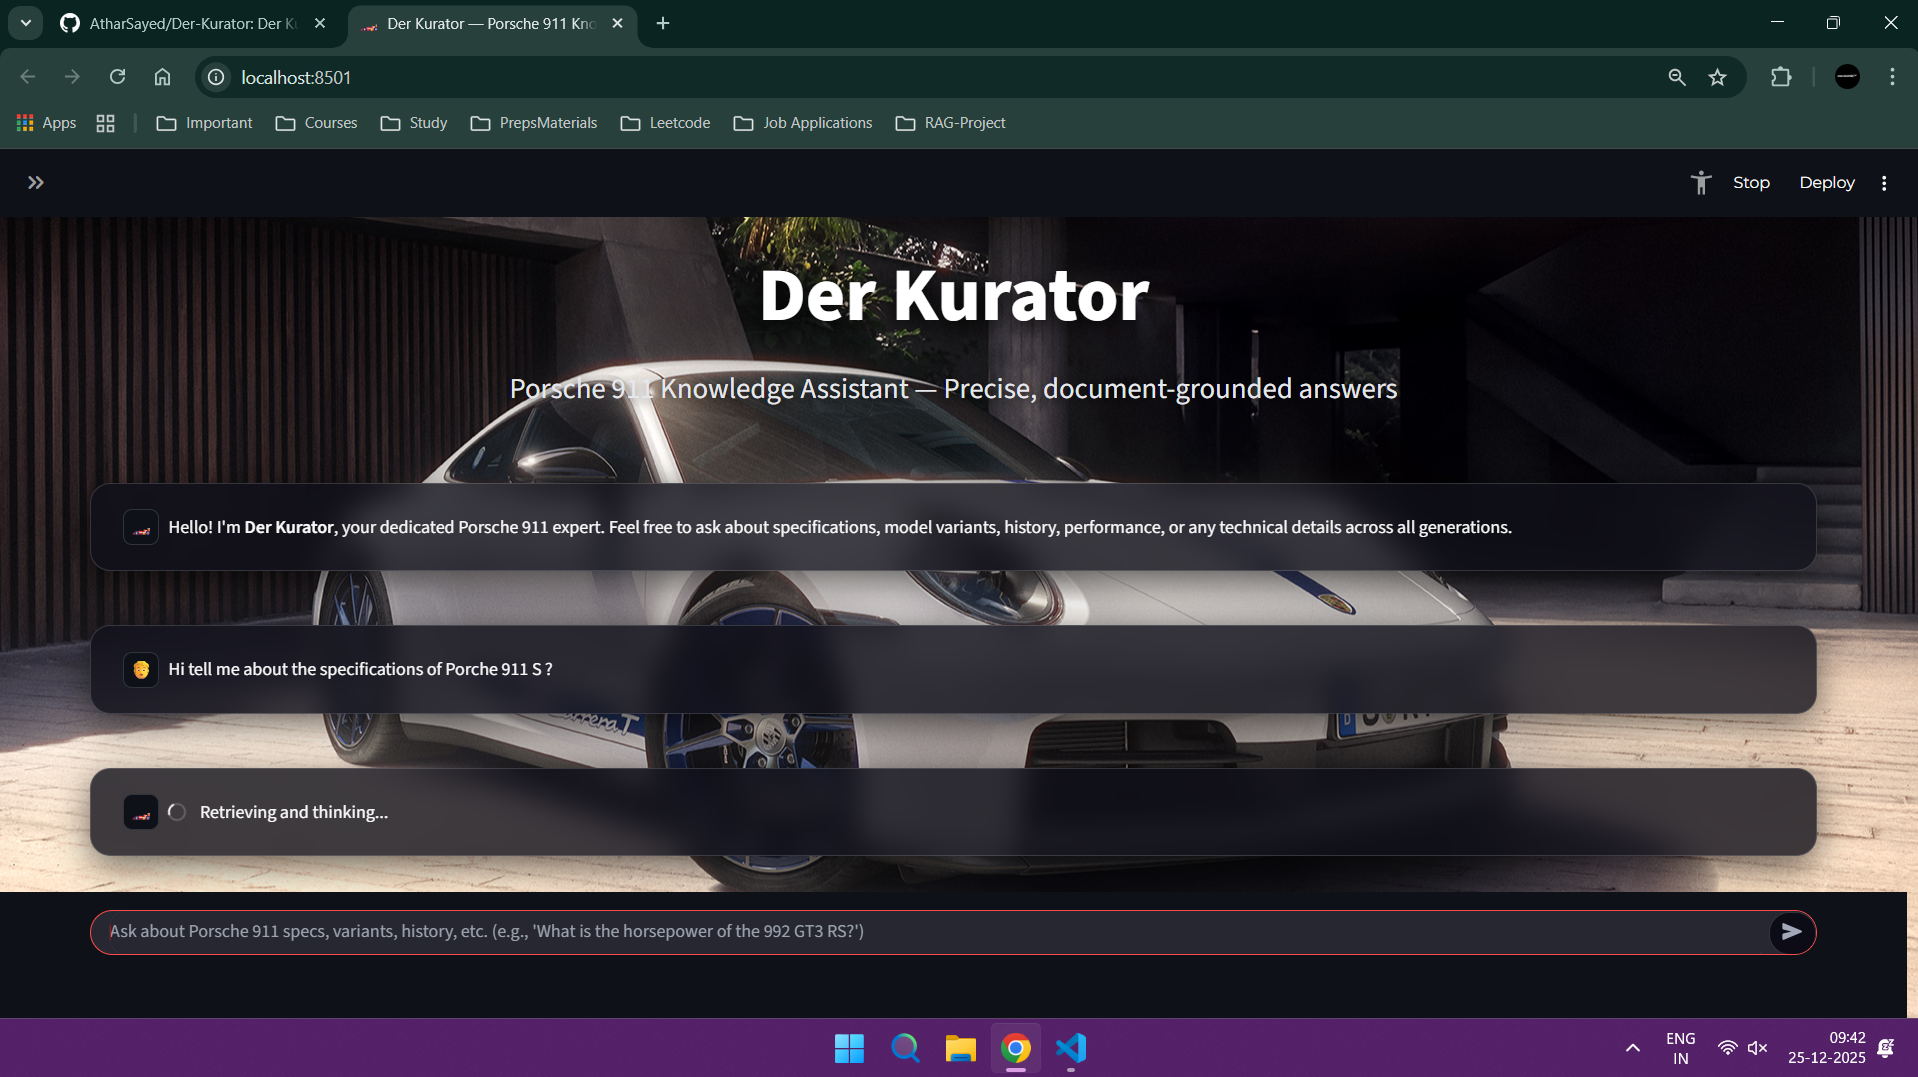Expand the app sidebar with double-chevron icon
The image size is (1918, 1077).
tap(37, 182)
